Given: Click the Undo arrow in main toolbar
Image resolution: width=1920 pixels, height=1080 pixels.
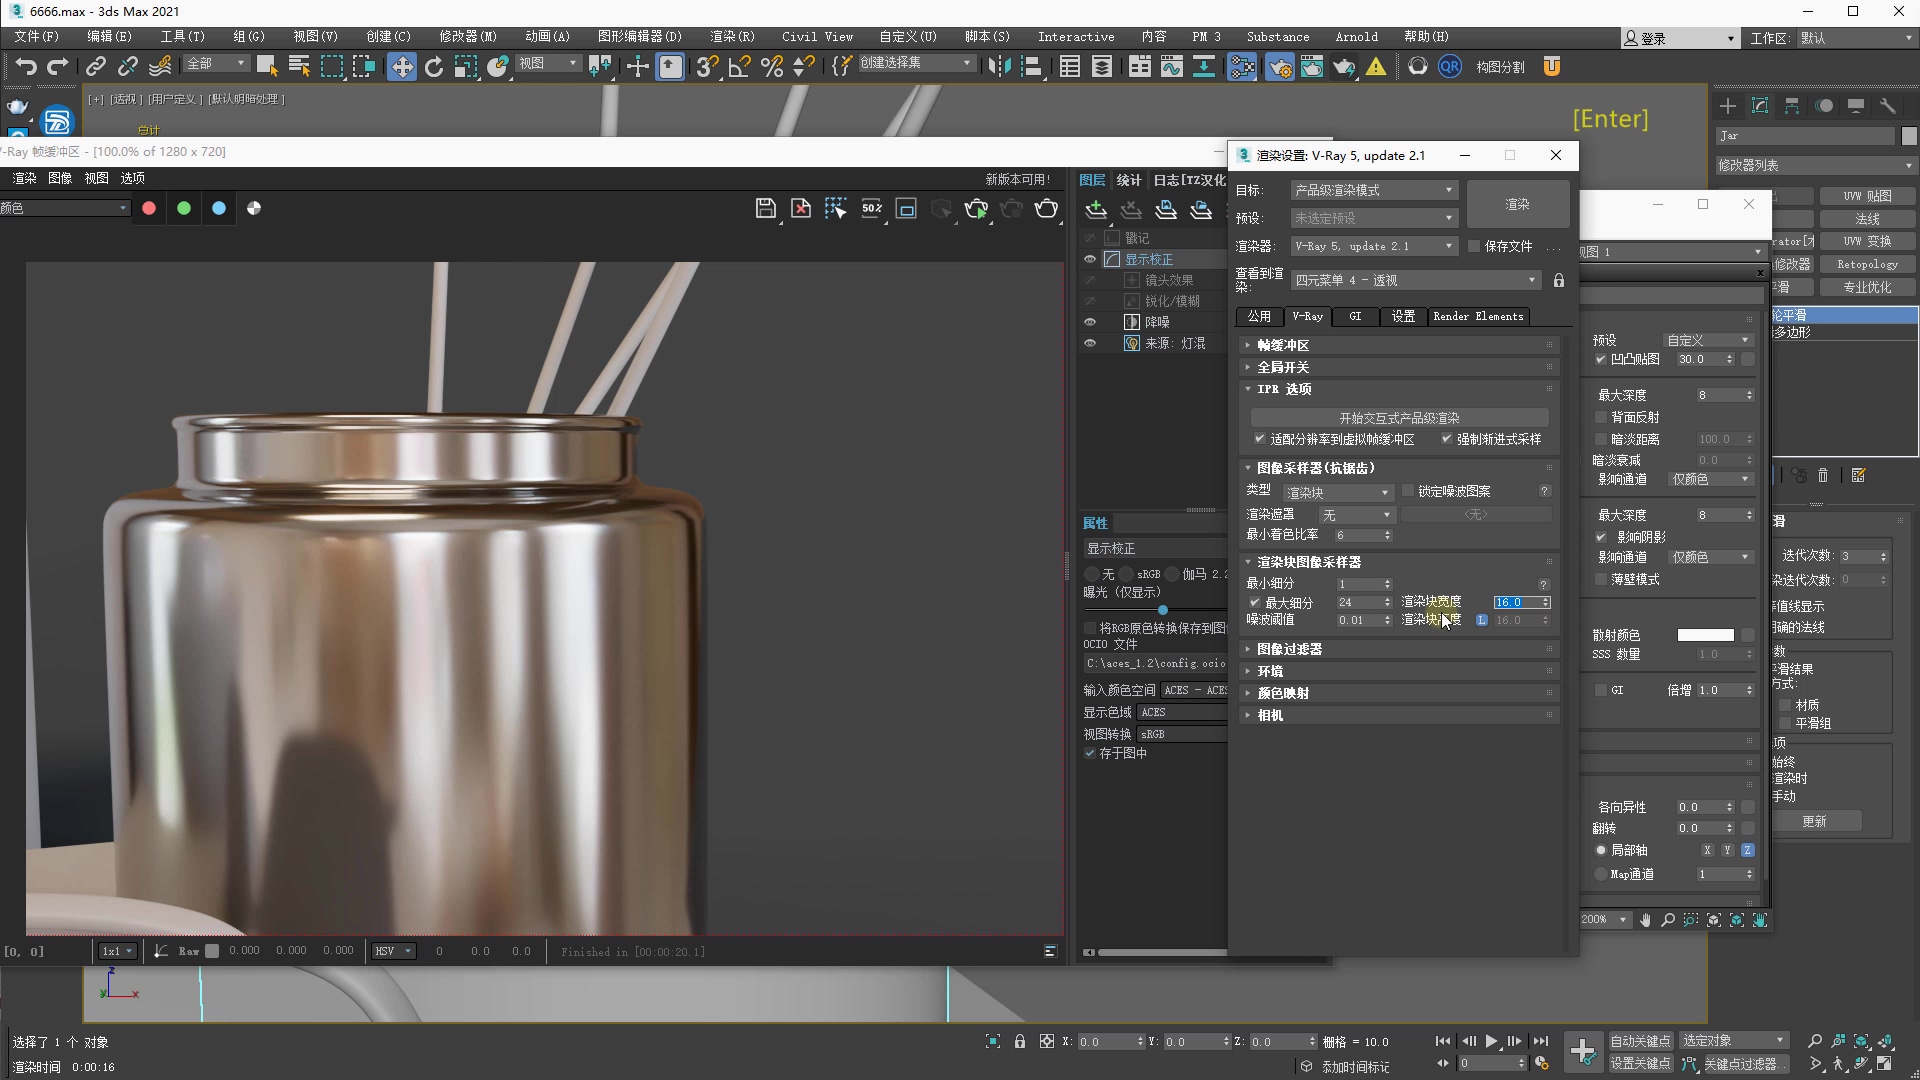Looking at the screenshot, I should [x=26, y=67].
